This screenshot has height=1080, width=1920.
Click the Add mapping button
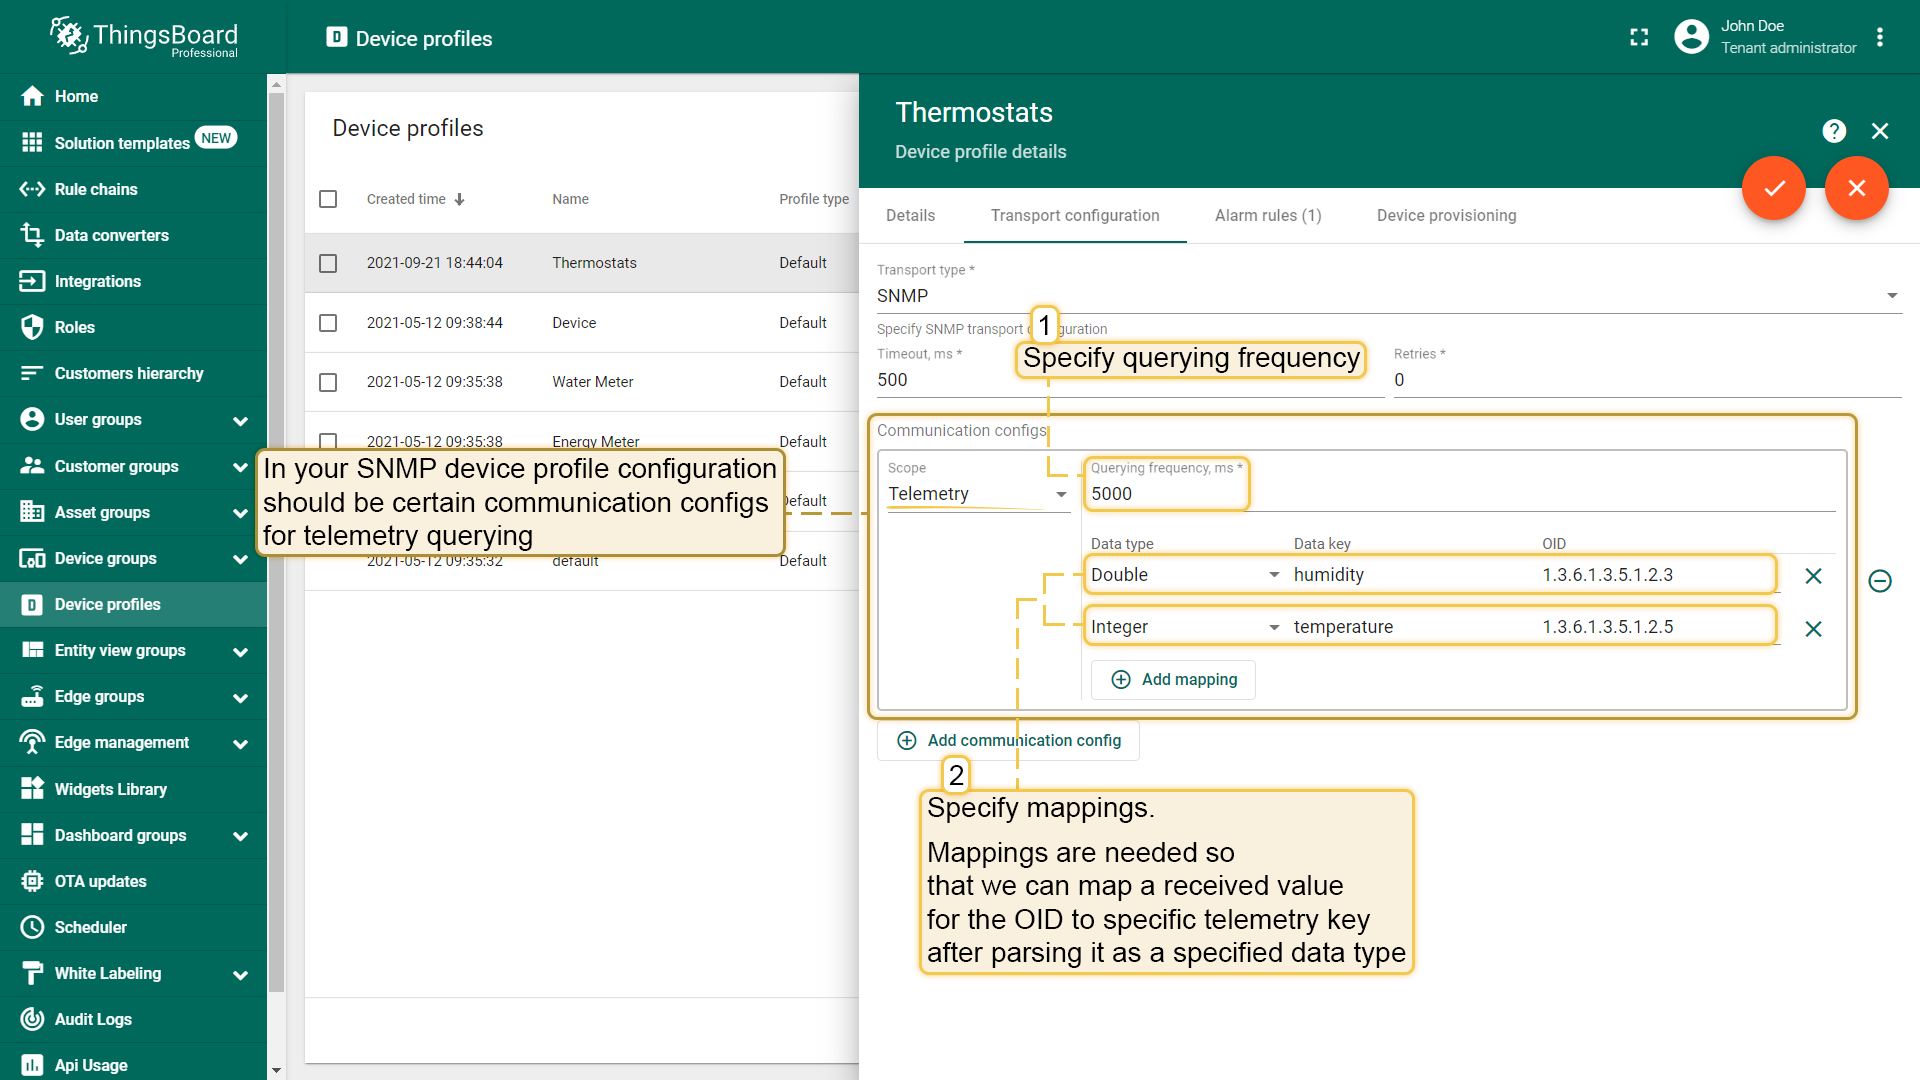1173,680
